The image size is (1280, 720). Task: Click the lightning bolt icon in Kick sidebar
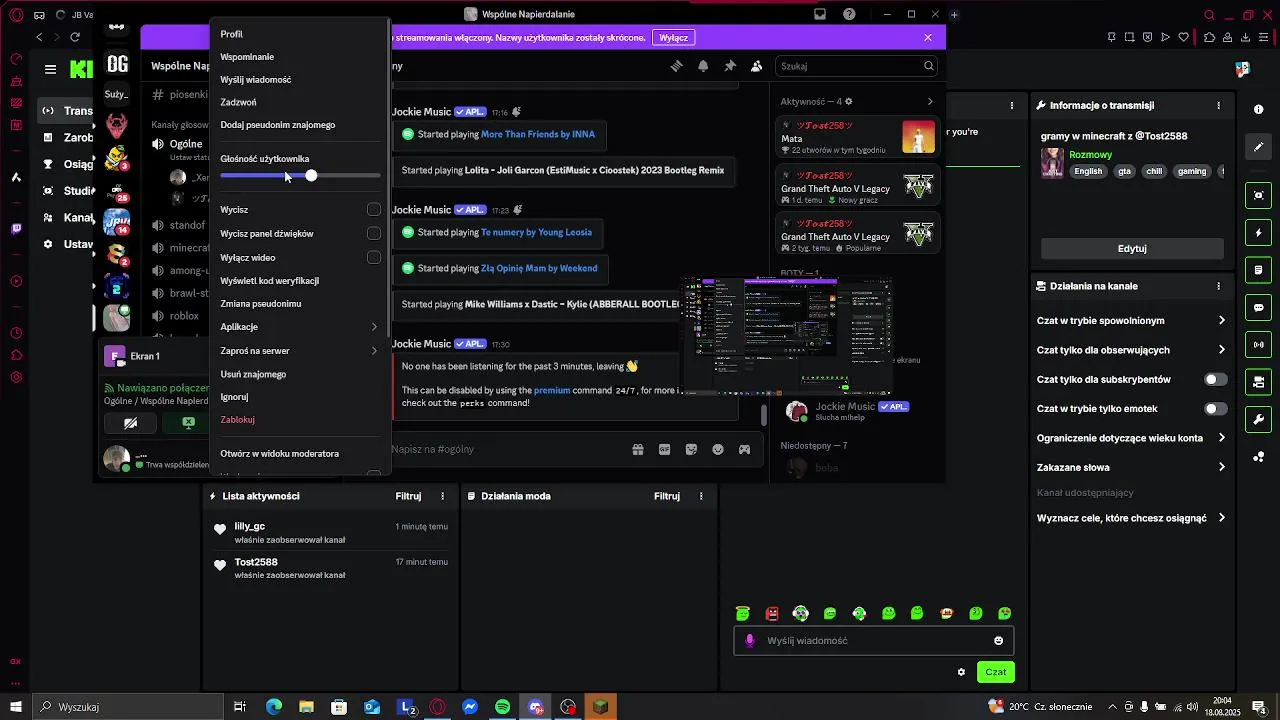coord(1259,233)
